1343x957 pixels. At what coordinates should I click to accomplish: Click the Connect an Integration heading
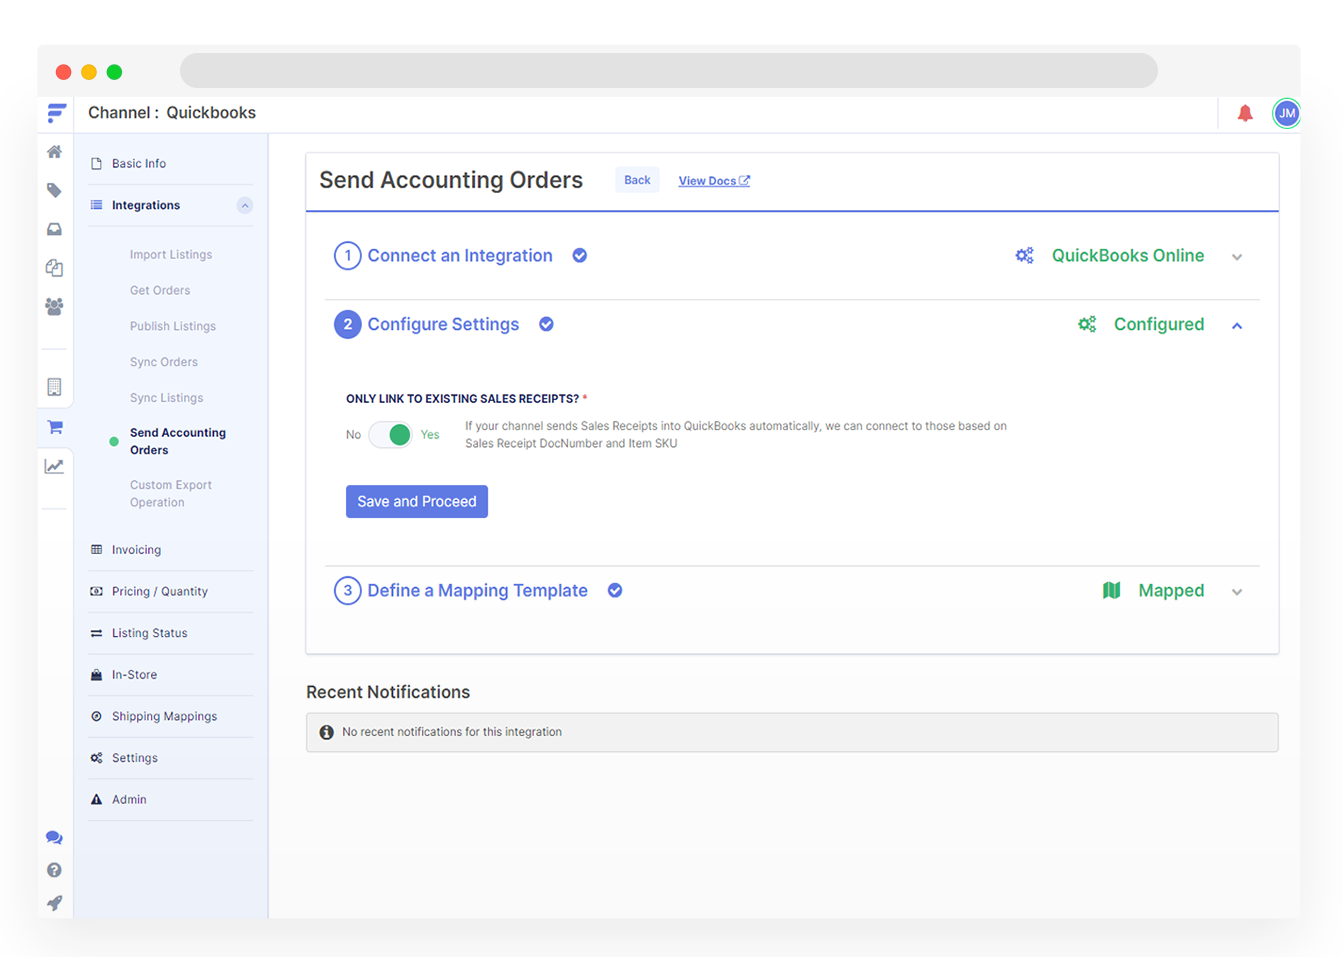[460, 256]
